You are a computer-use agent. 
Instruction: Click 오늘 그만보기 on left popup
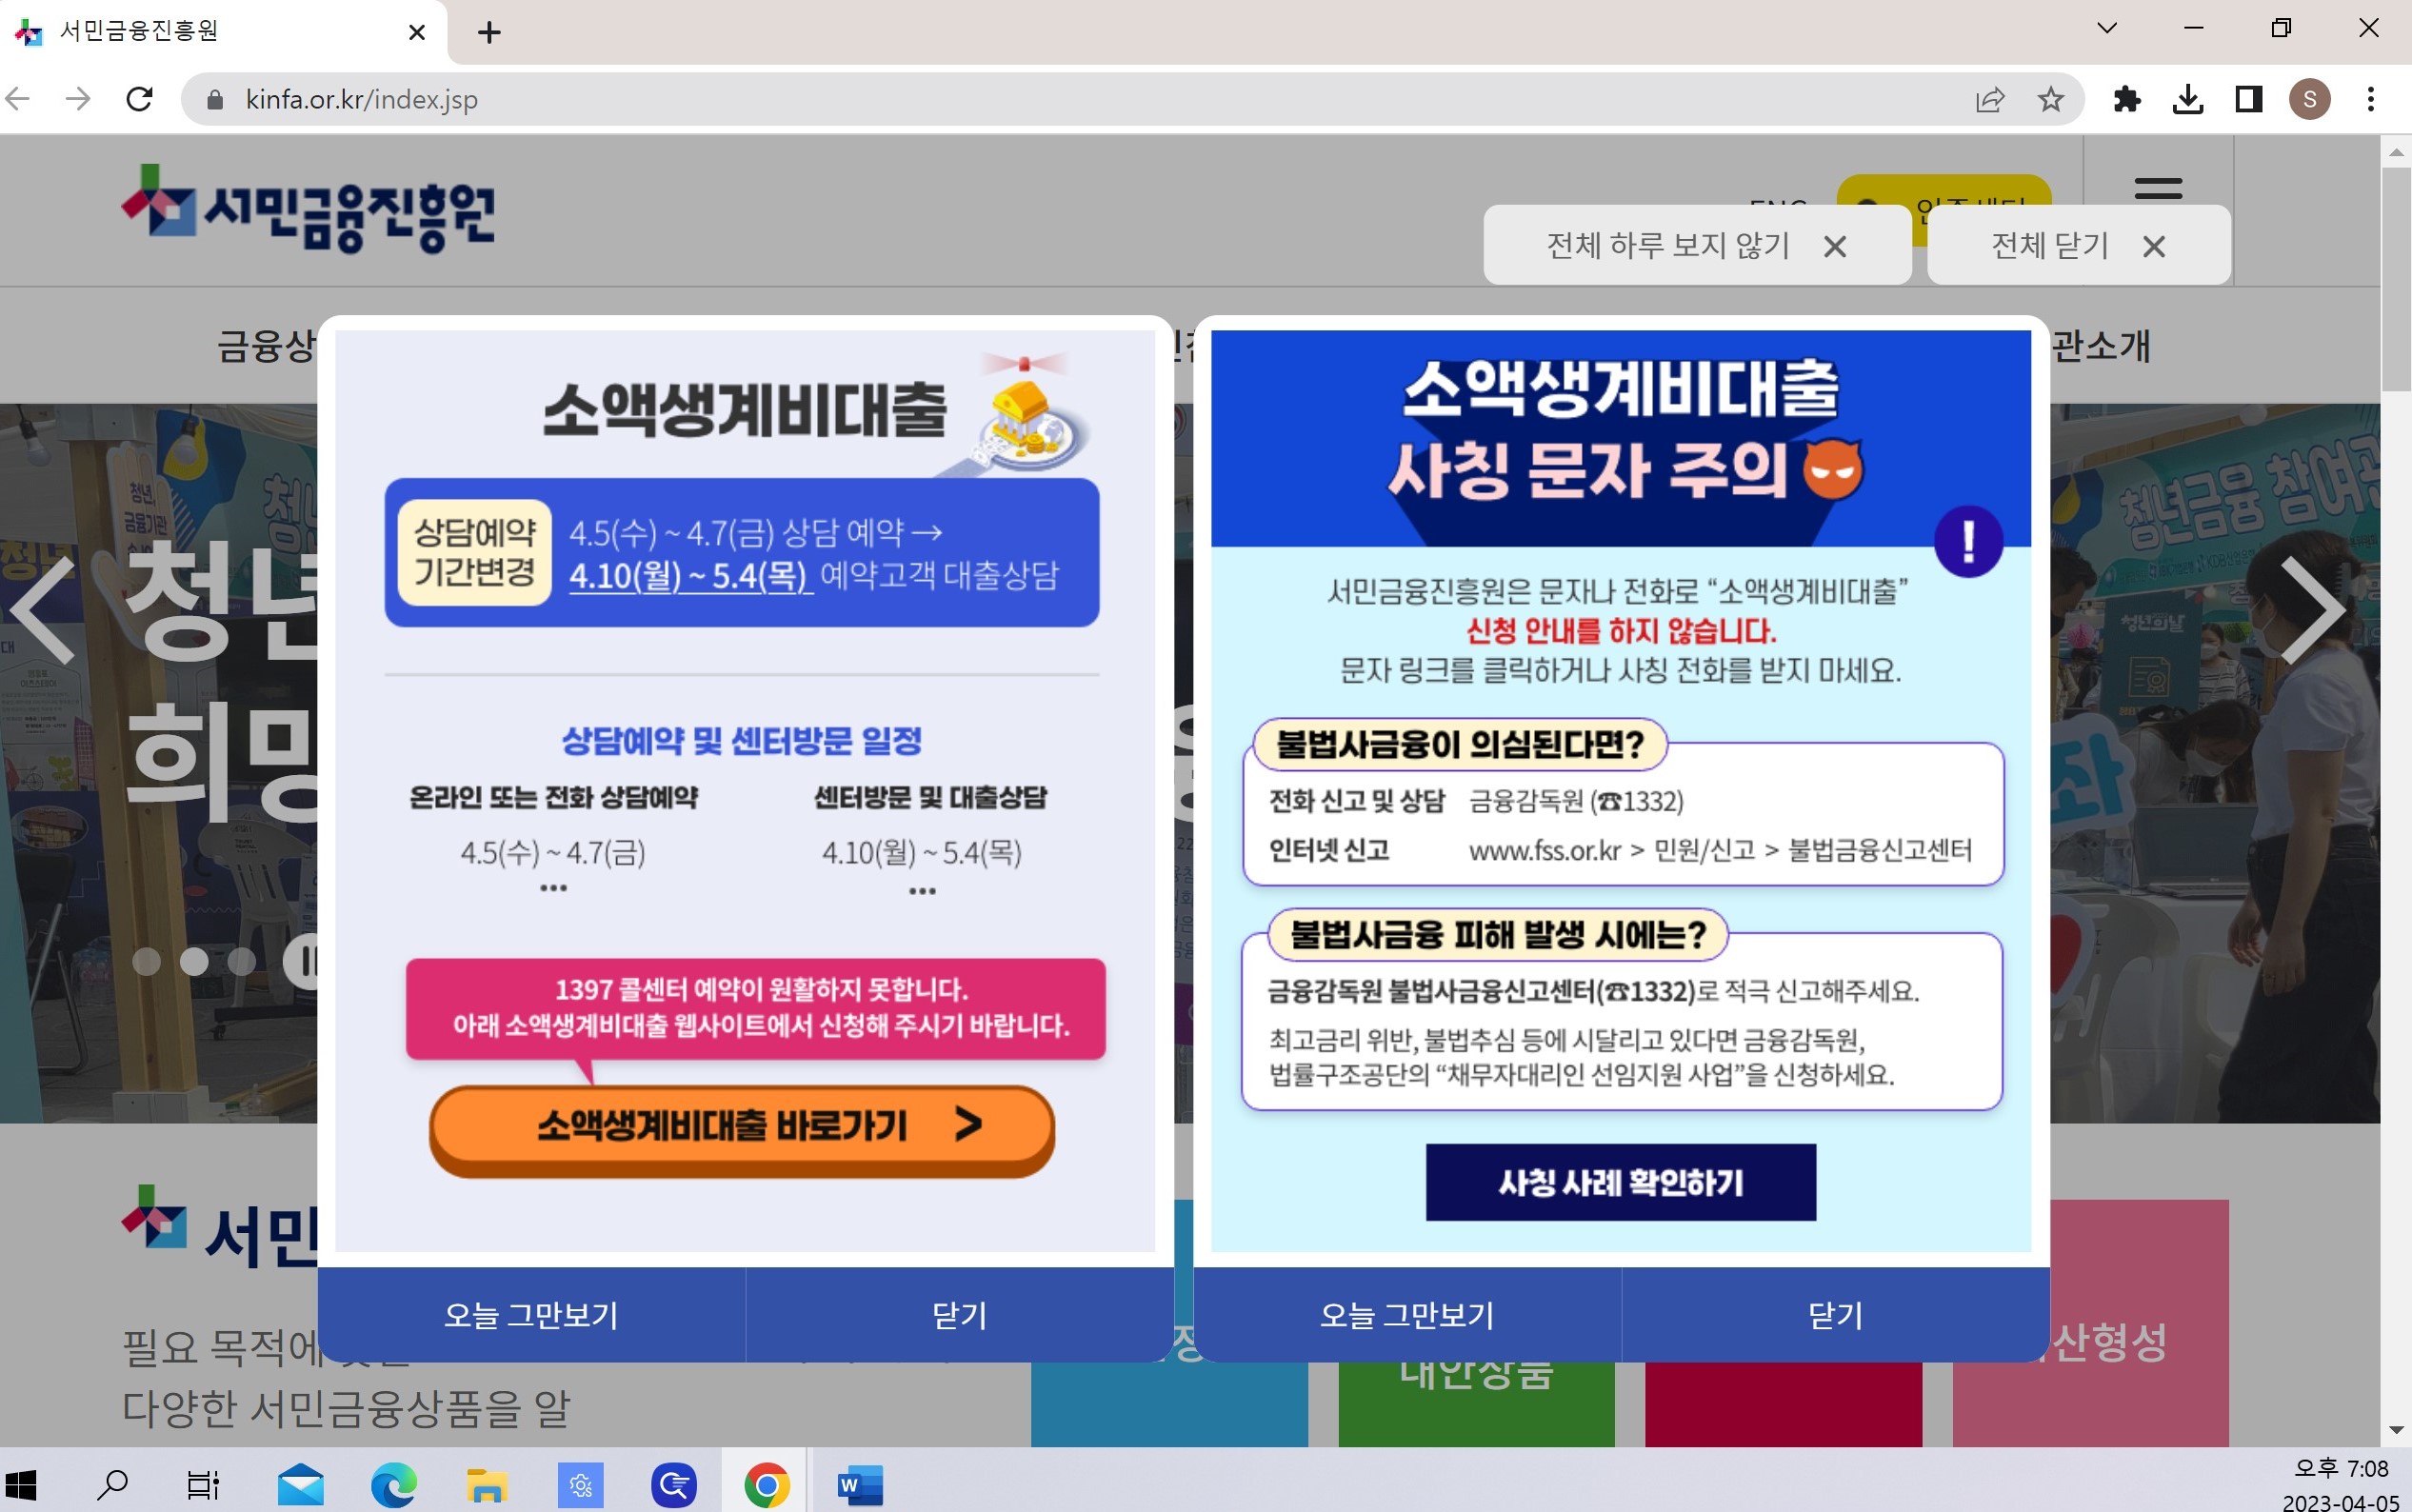pos(531,1314)
